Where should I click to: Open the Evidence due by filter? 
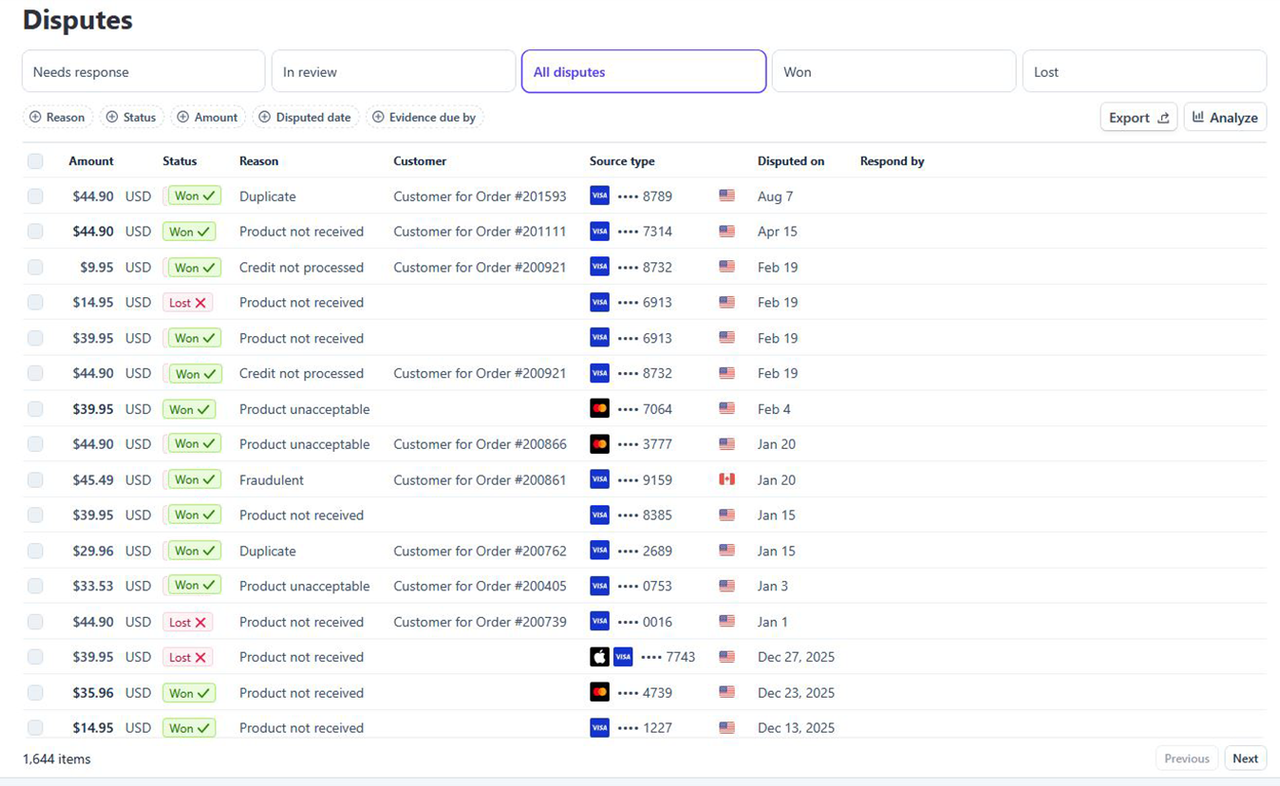click(x=424, y=117)
